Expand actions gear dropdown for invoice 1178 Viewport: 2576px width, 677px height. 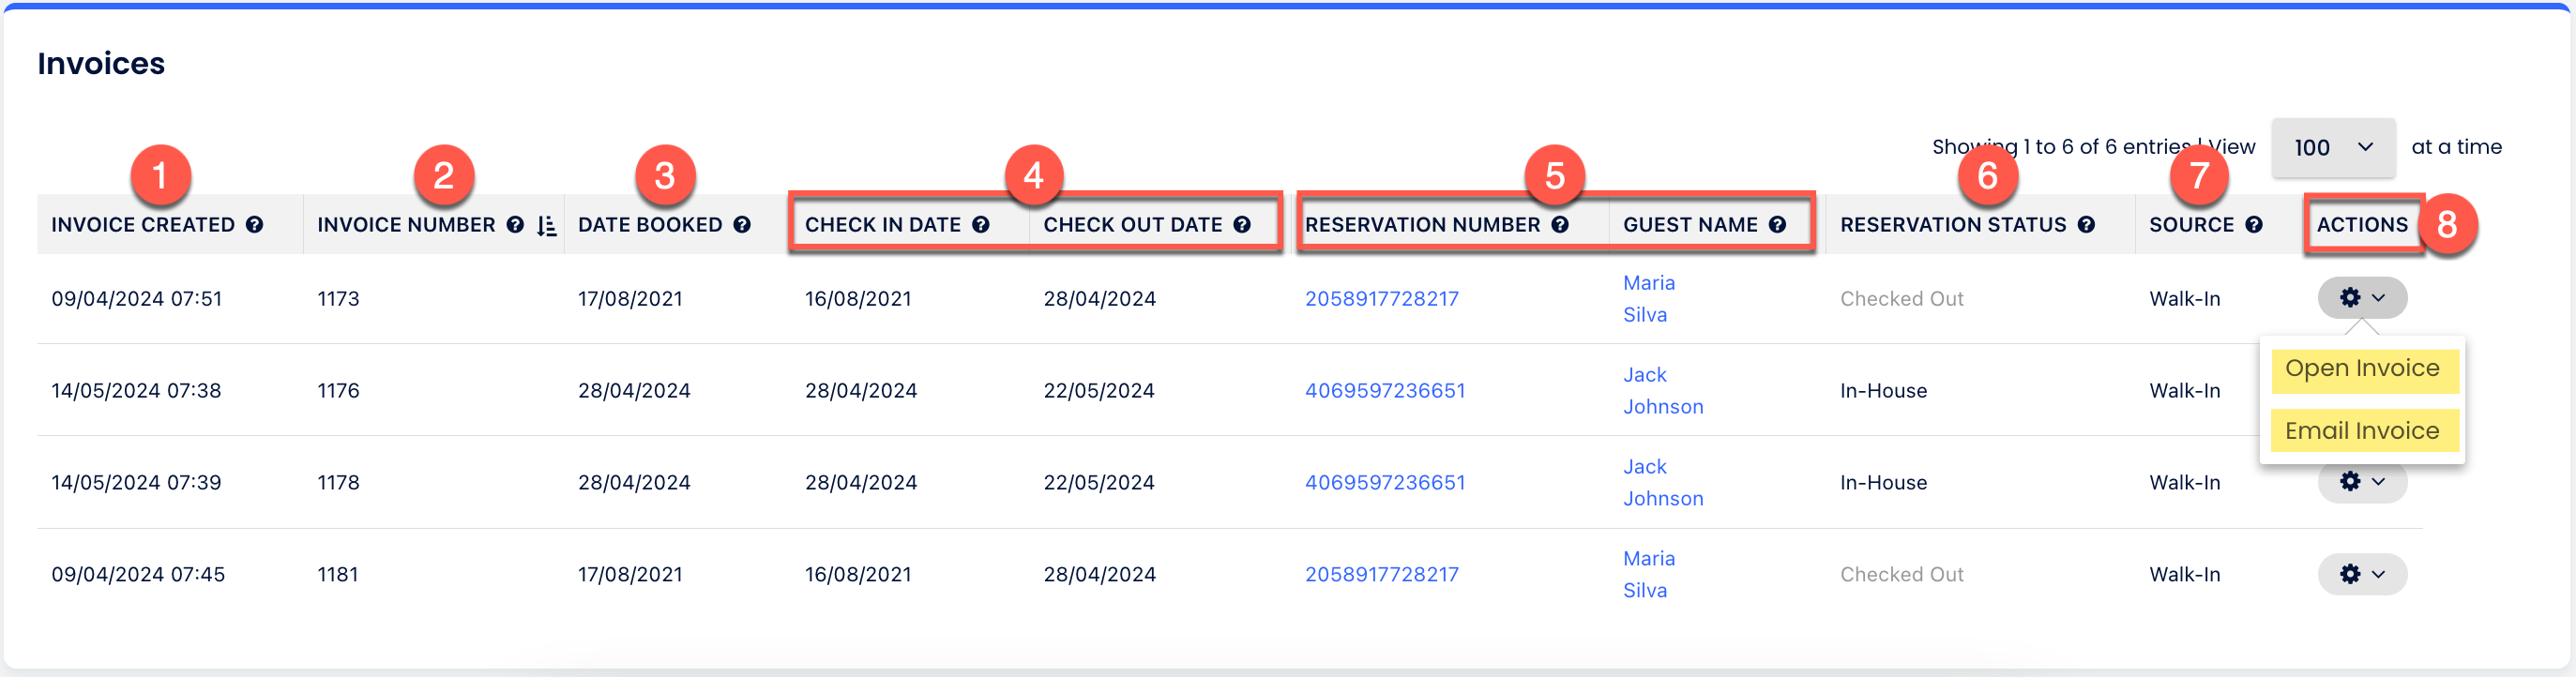click(2362, 484)
